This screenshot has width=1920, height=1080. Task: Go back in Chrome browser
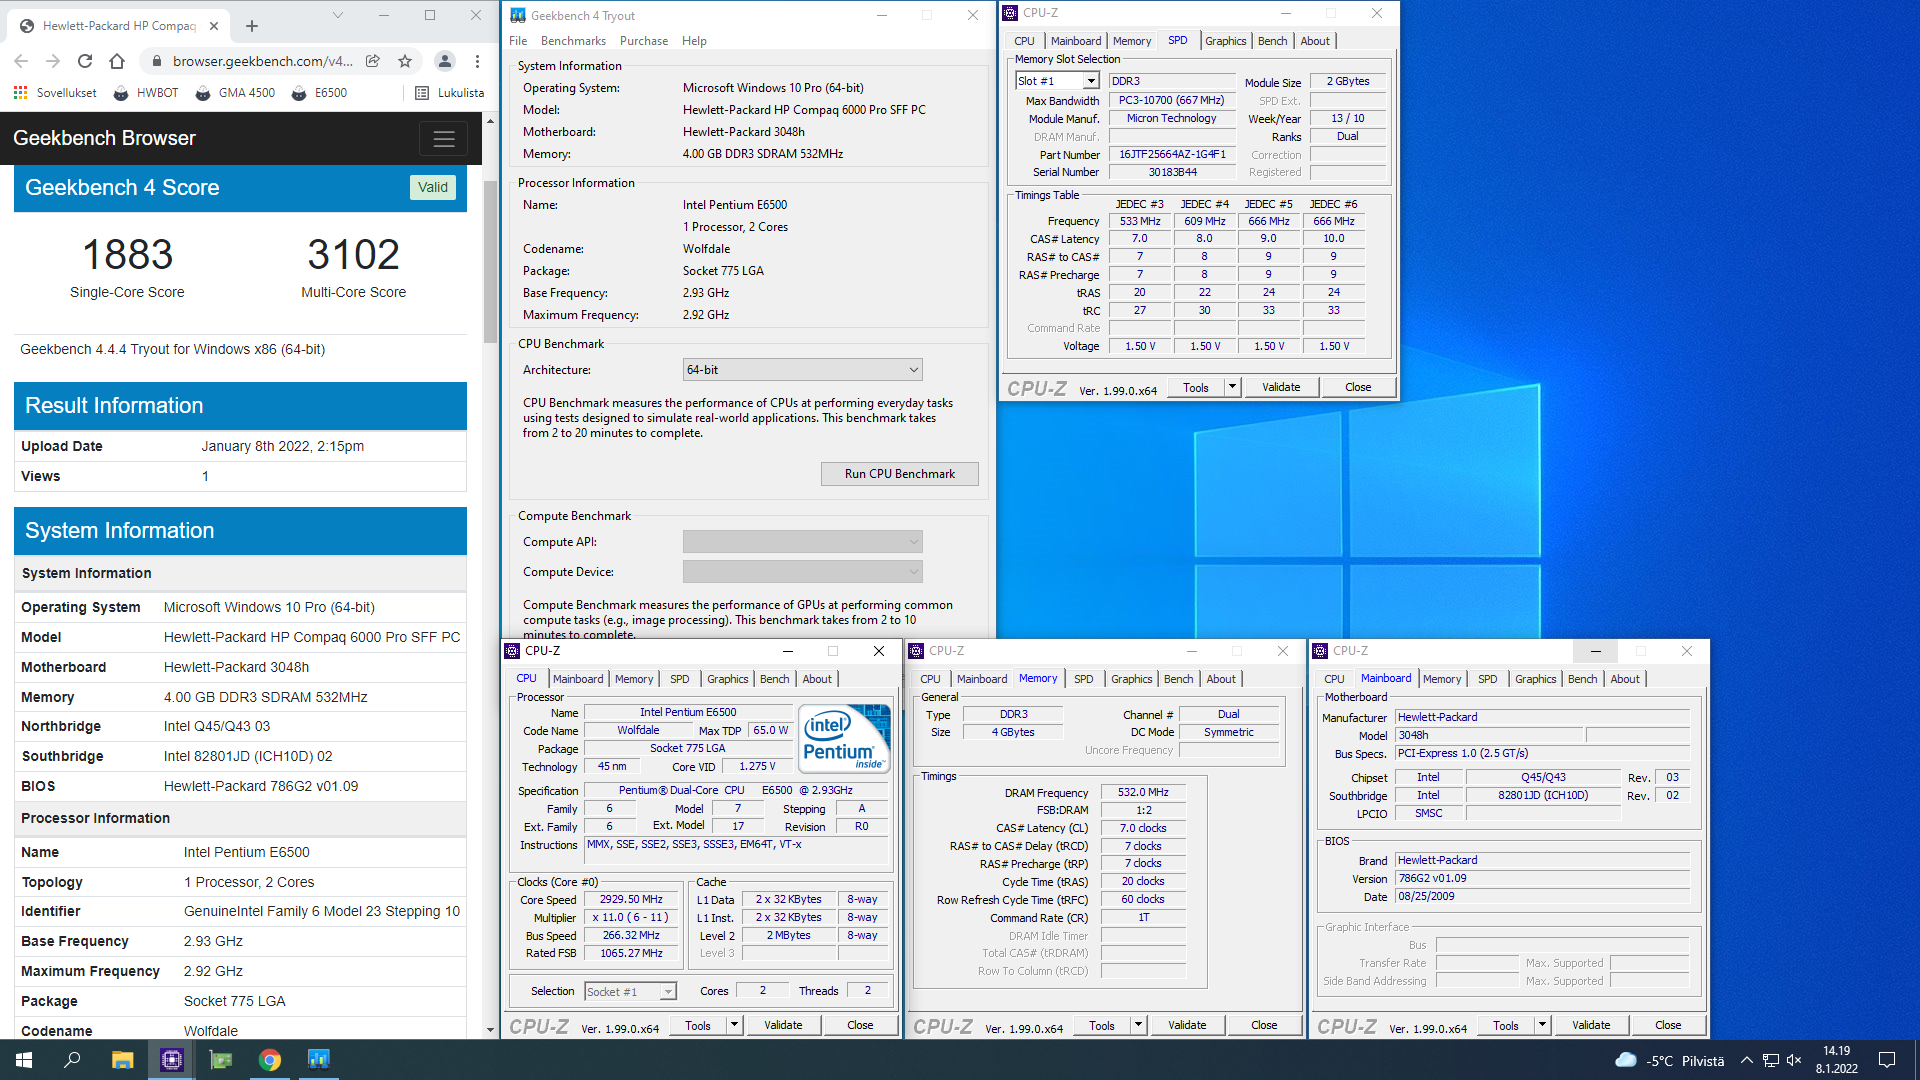tap(21, 61)
